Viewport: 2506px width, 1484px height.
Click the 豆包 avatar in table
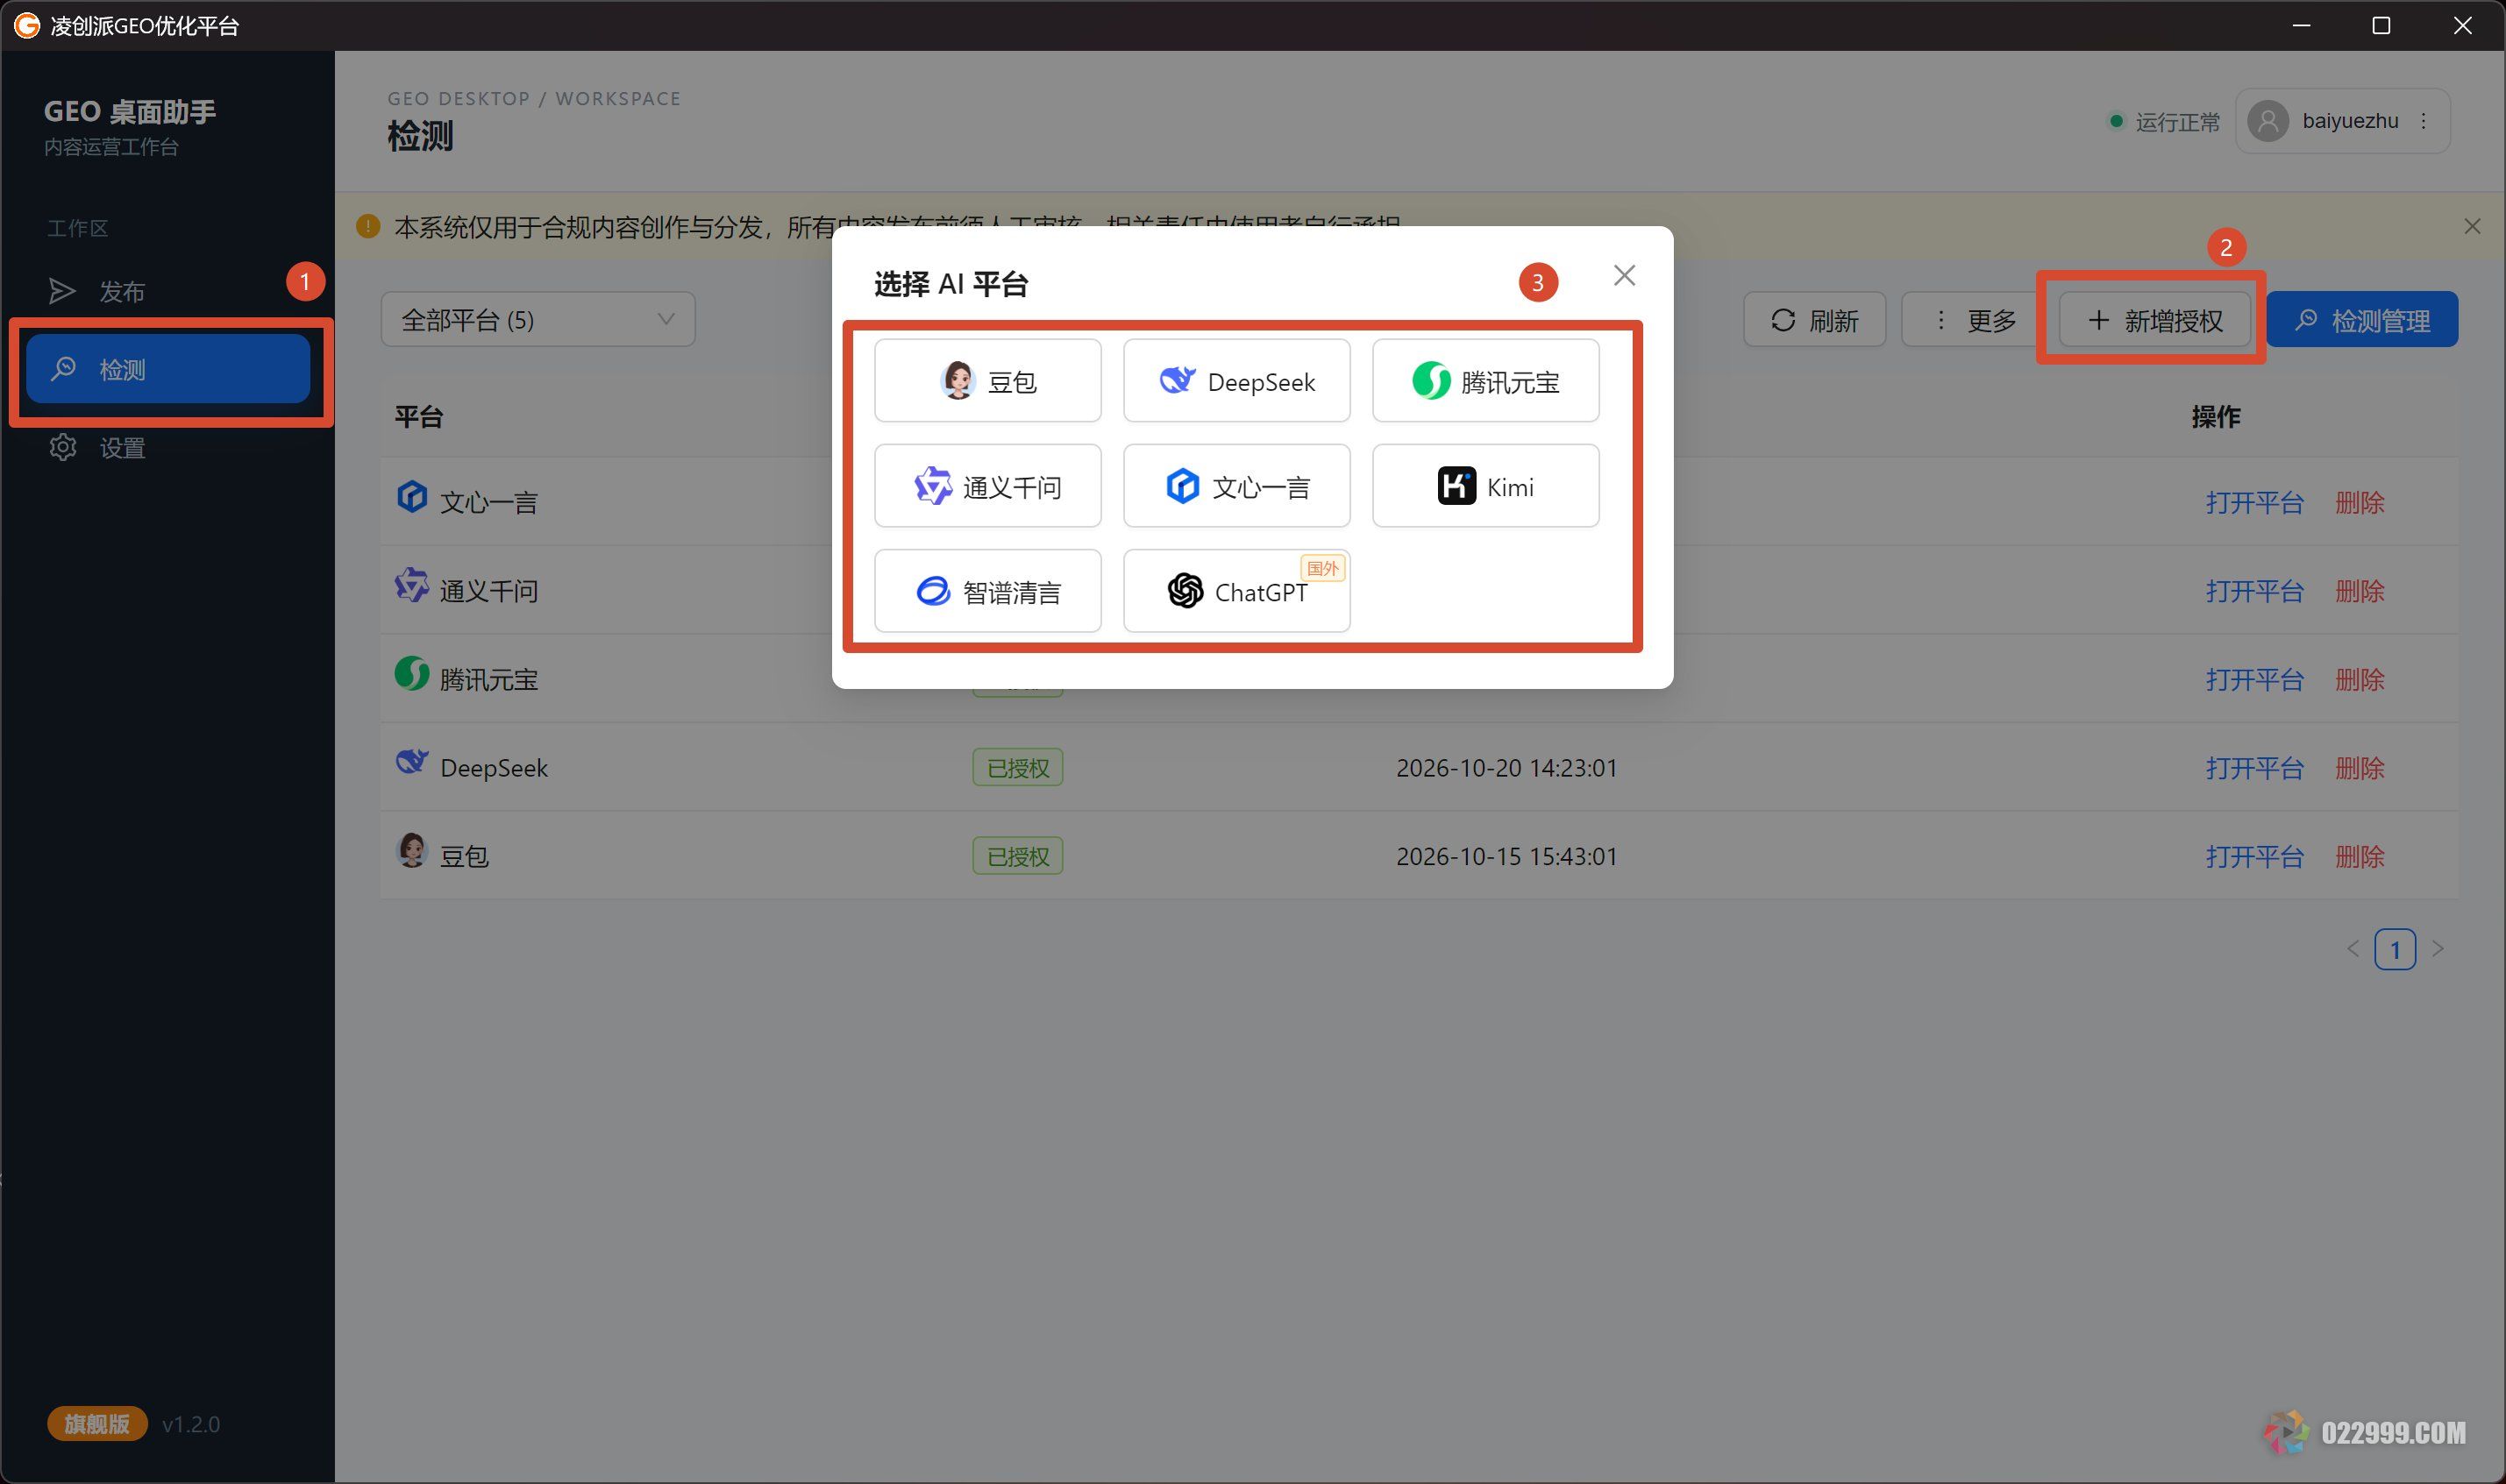[x=412, y=851]
